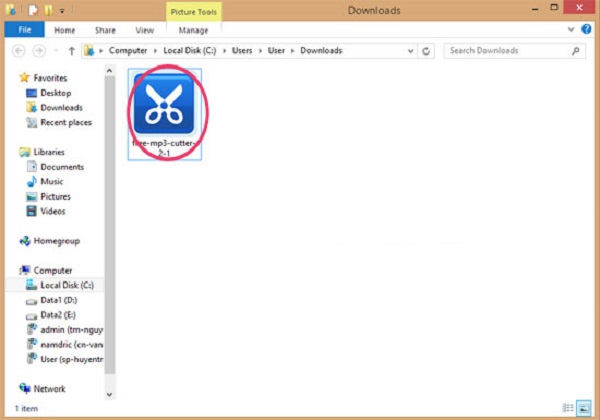Click the Homegroup icon
This screenshot has height=420, width=600.
click(x=25, y=241)
